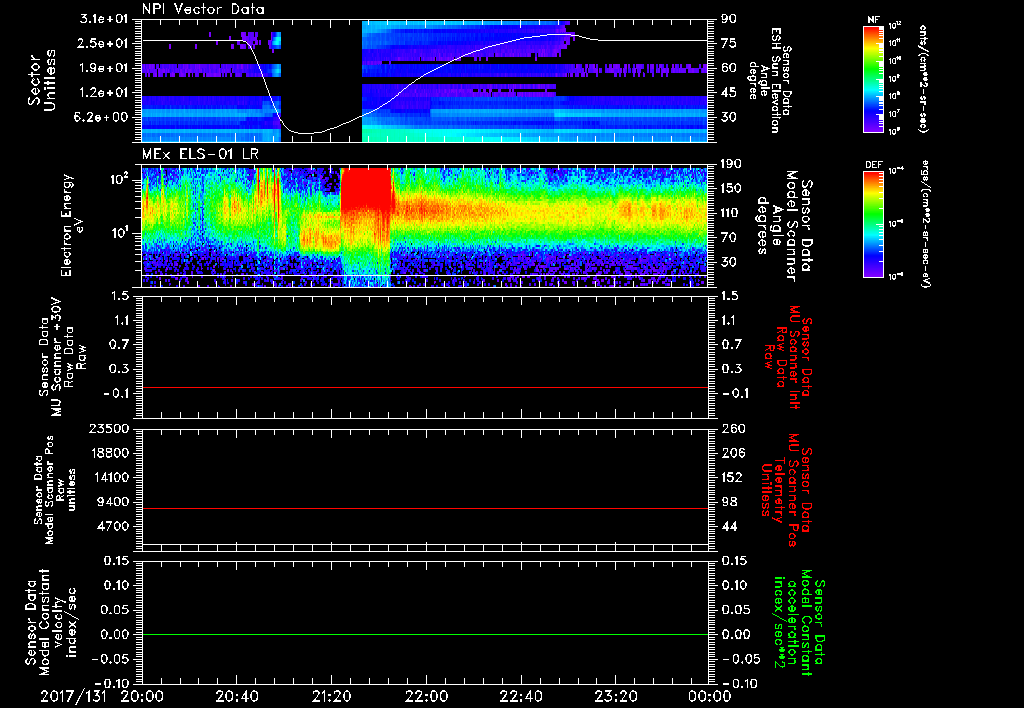
Task: Click the 3.1e+01 sector tick value
Action: [x=104, y=19]
